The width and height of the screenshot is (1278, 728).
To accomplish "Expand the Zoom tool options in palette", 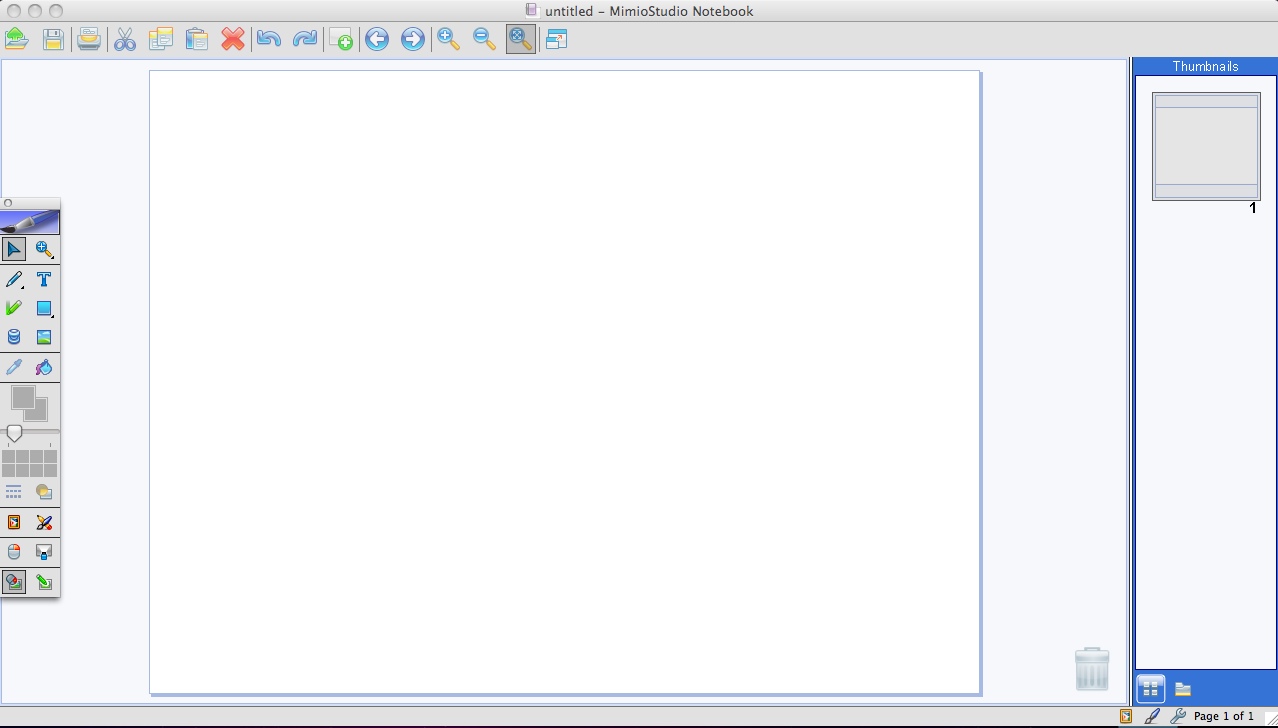I will [51, 256].
